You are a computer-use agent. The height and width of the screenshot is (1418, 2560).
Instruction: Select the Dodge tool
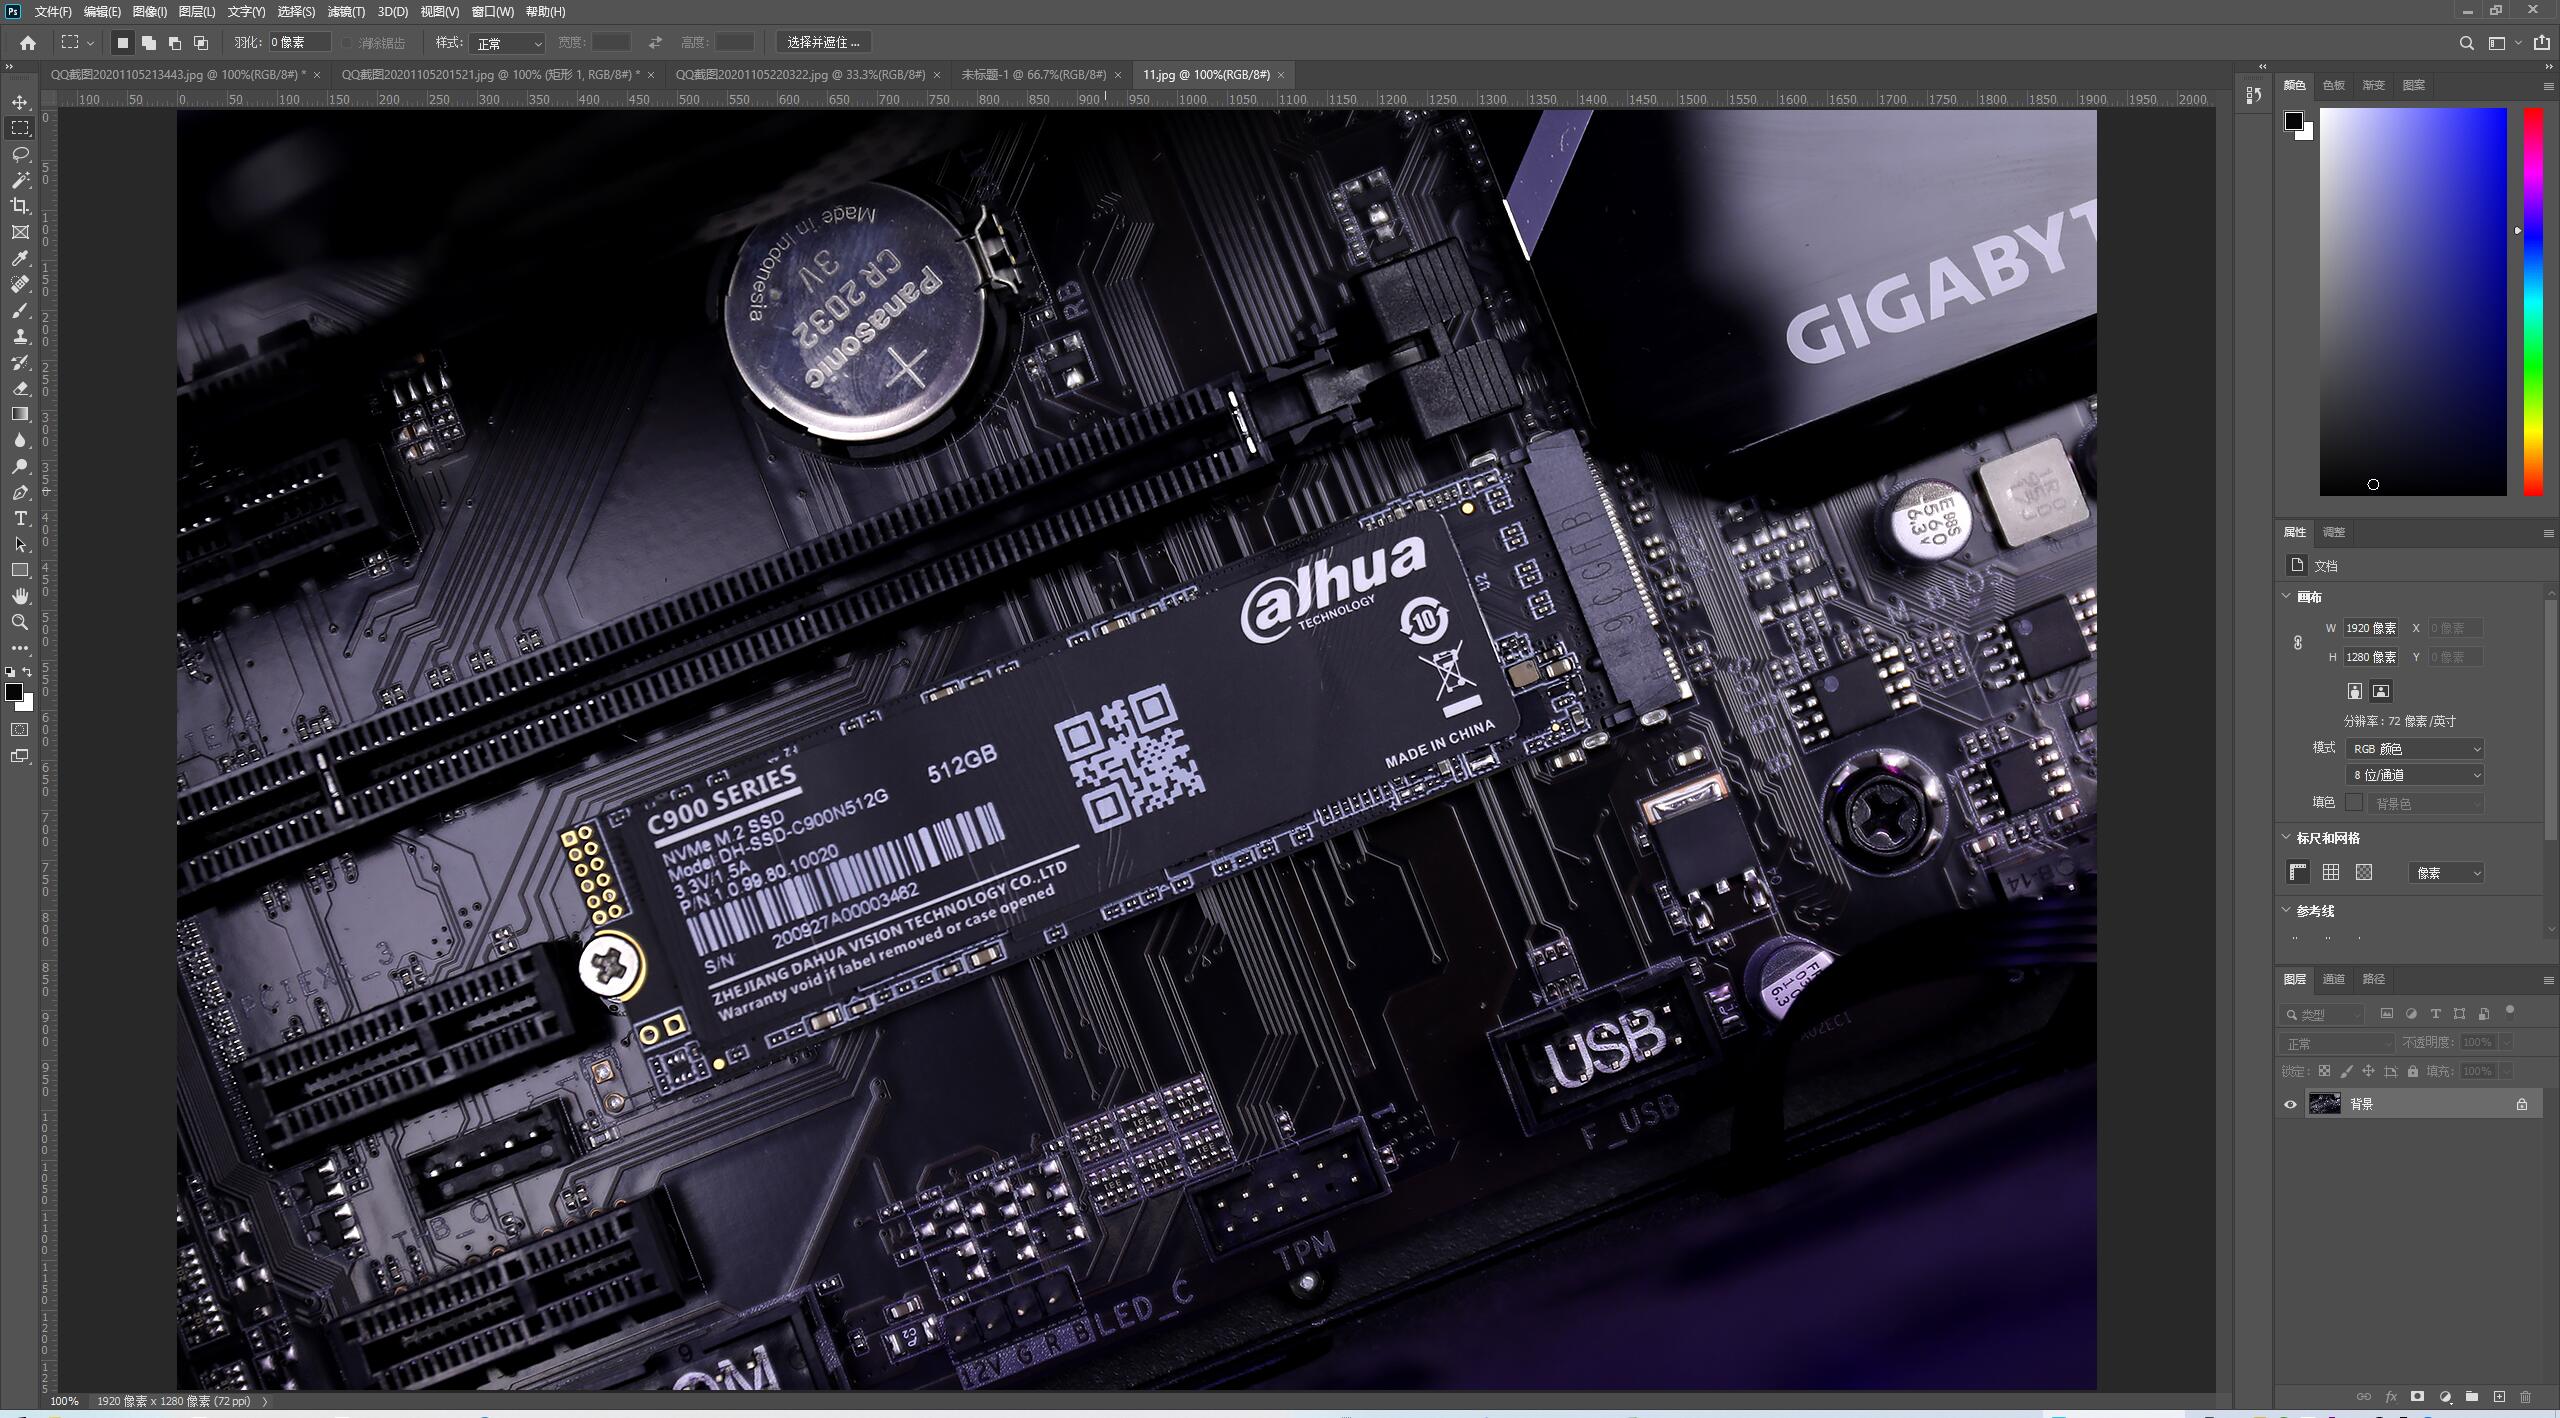[x=20, y=466]
